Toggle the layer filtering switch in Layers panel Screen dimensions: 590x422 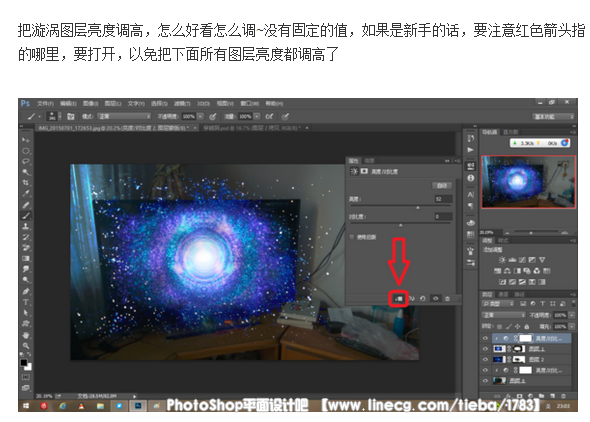click(573, 303)
